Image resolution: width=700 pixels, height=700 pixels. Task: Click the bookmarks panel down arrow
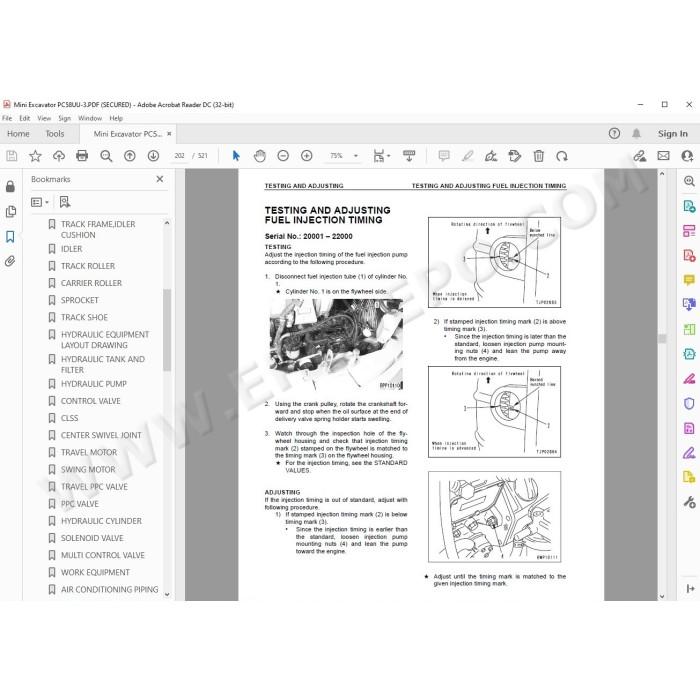click(167, 595)
